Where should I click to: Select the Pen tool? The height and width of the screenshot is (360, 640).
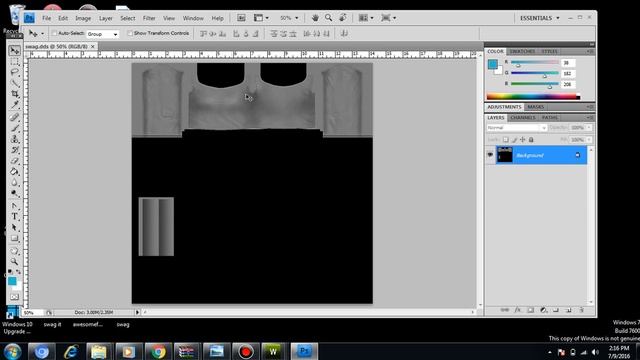pos(15,205)
